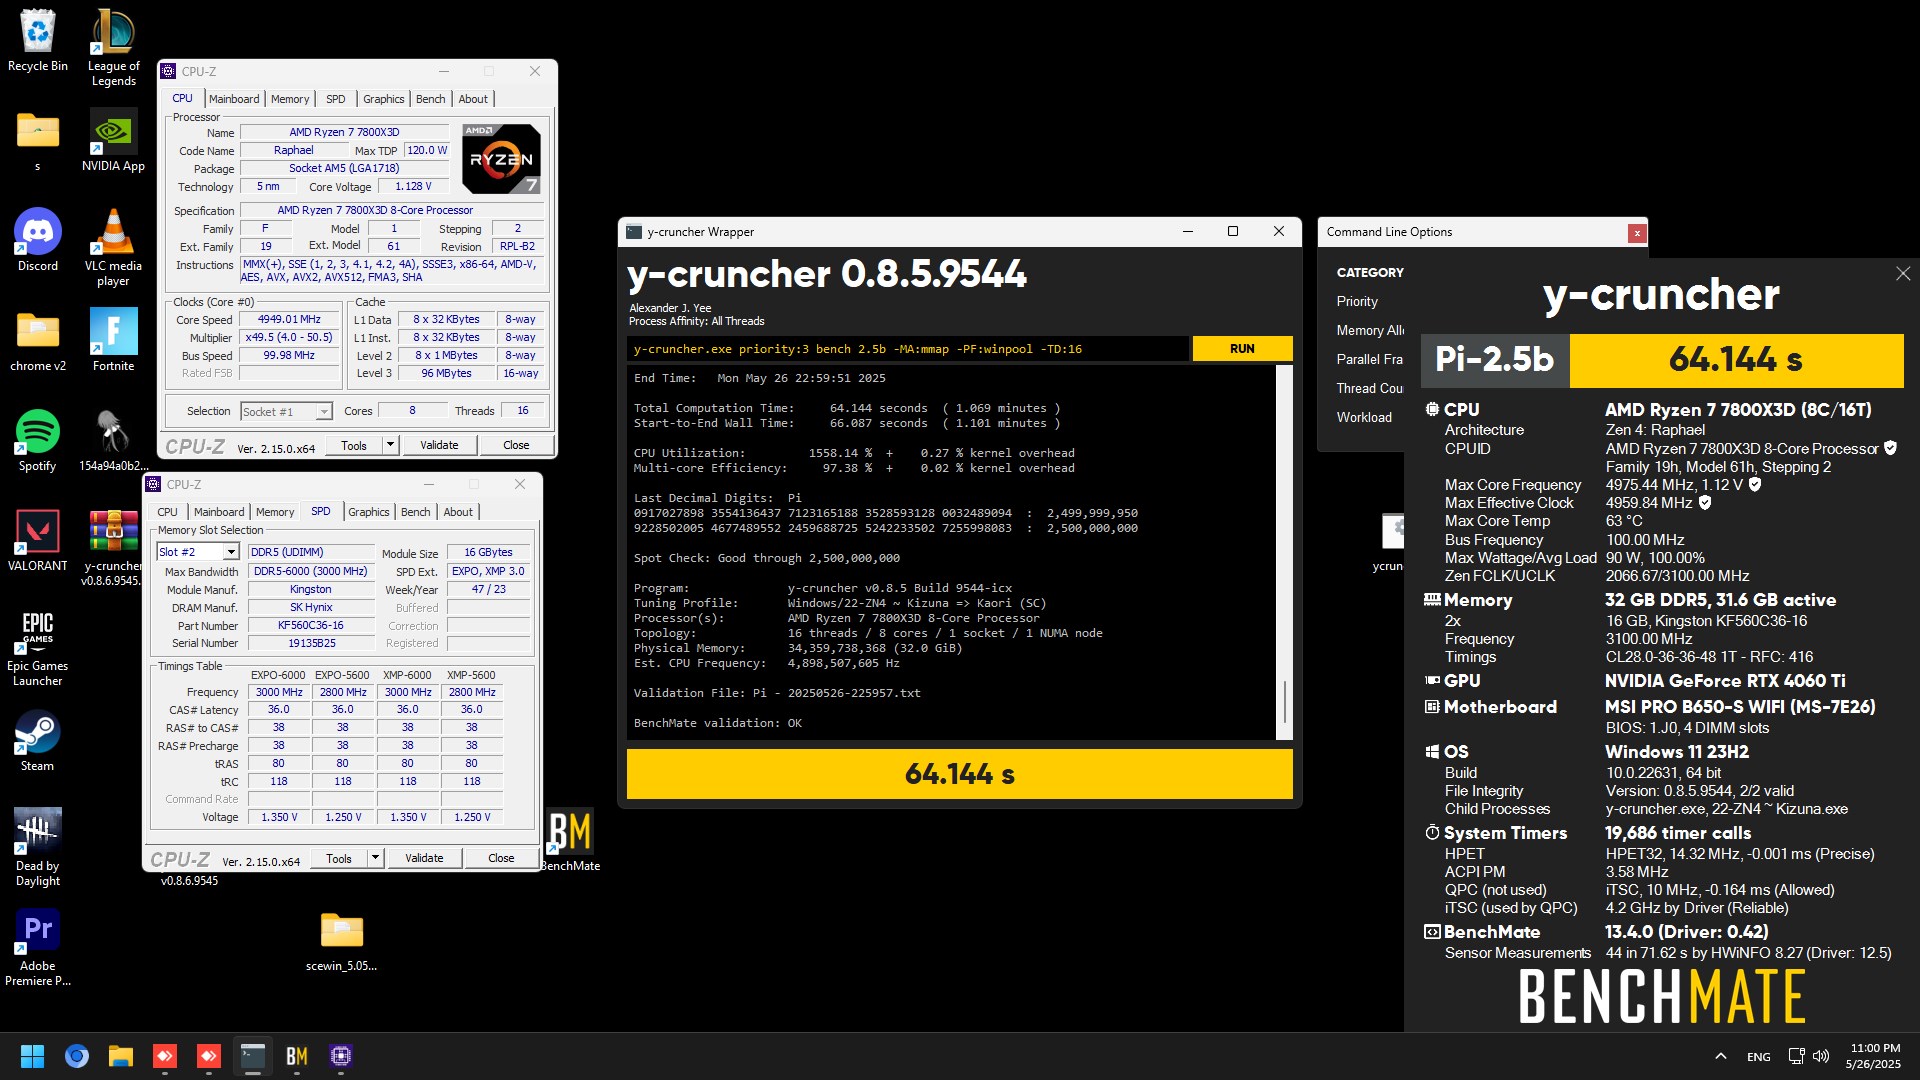Open the y-cruncher WinRAR archive icon
Screen dimensions: 1920x1080
tap(113, 547)
